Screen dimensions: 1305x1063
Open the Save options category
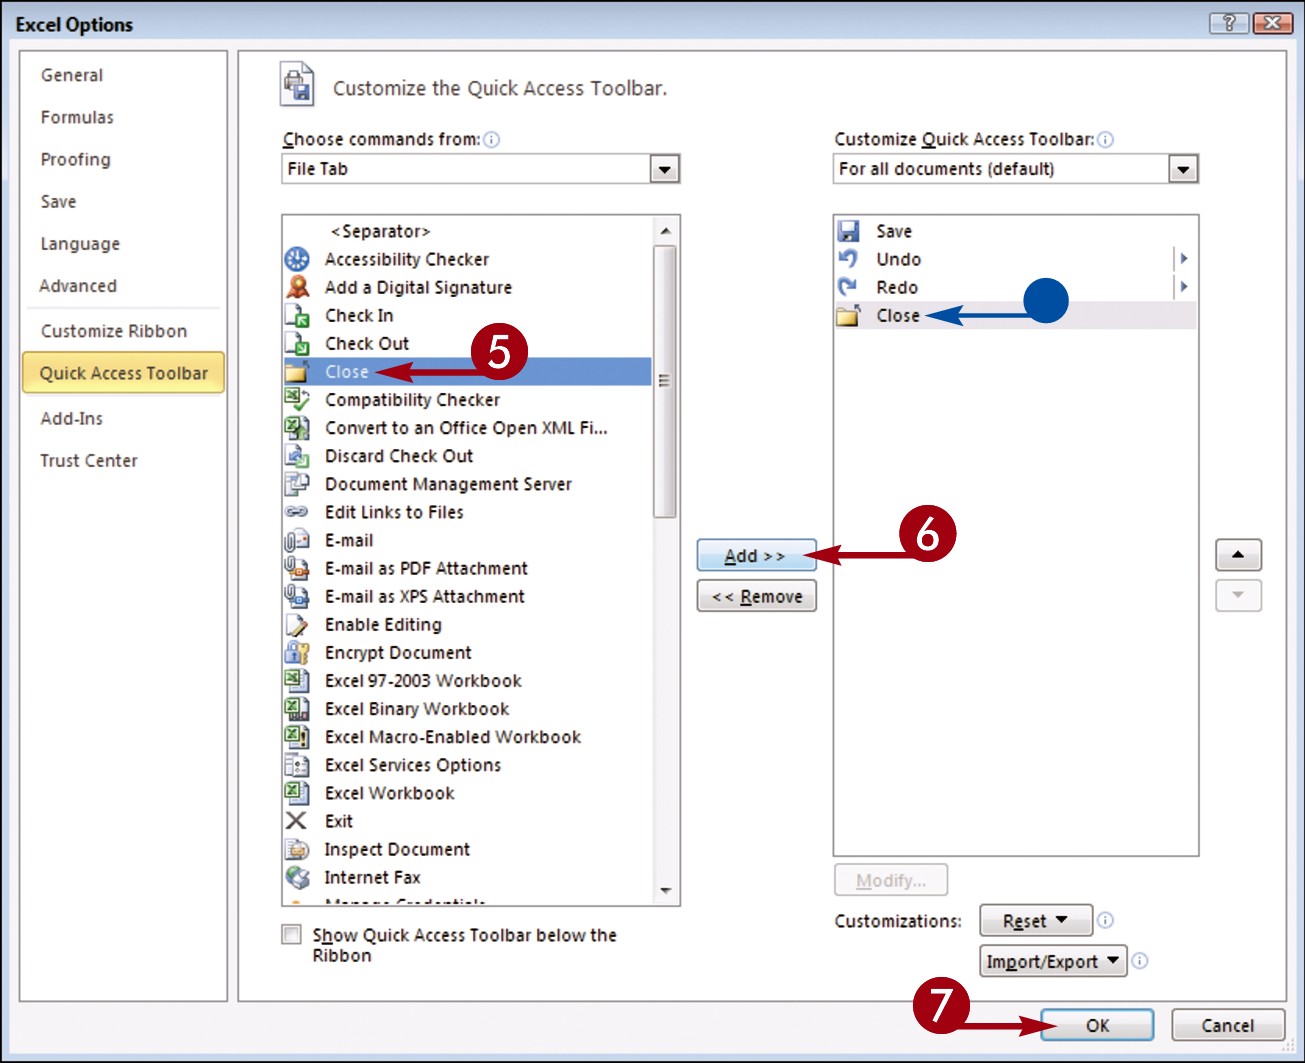(x=58, y=202)
